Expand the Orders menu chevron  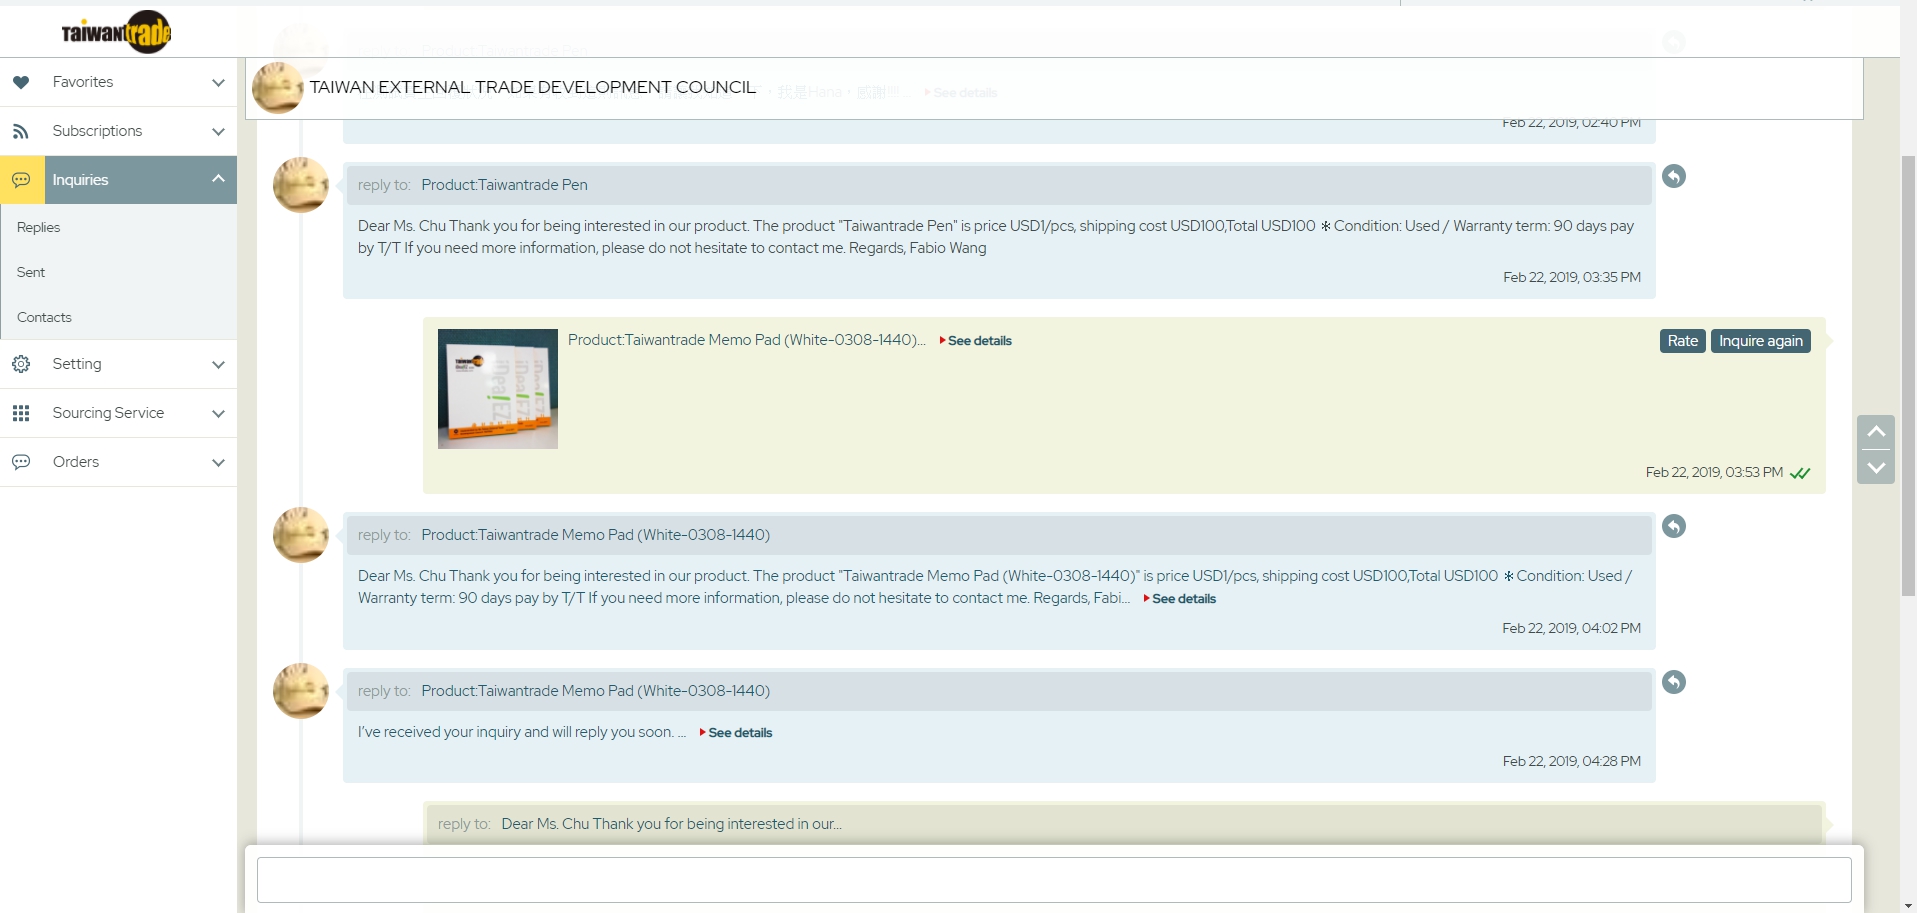coord(218,463)
